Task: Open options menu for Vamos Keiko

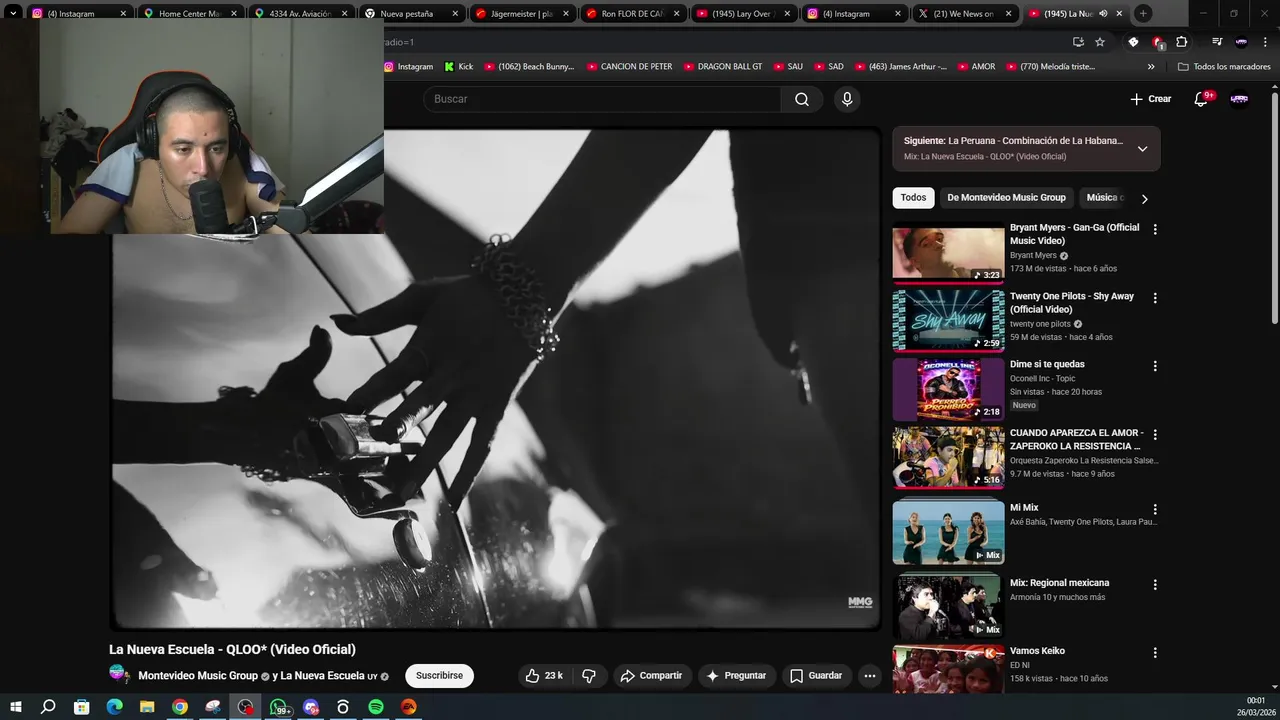Action: [x=1155, y=653]
